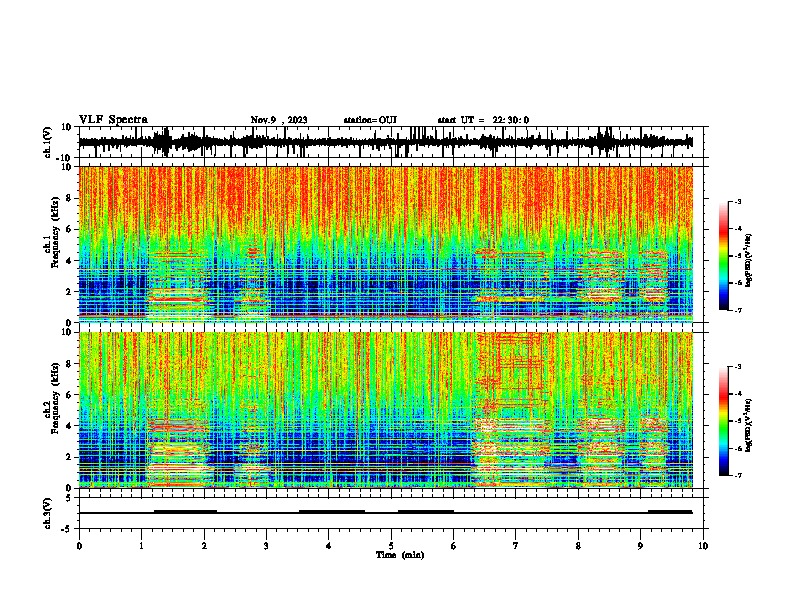The height and width of the screenshot is (612, 792).
Task: Click the ch.1 "Frequency (kHz)" axis label
Action: click(x=56, y=232)
